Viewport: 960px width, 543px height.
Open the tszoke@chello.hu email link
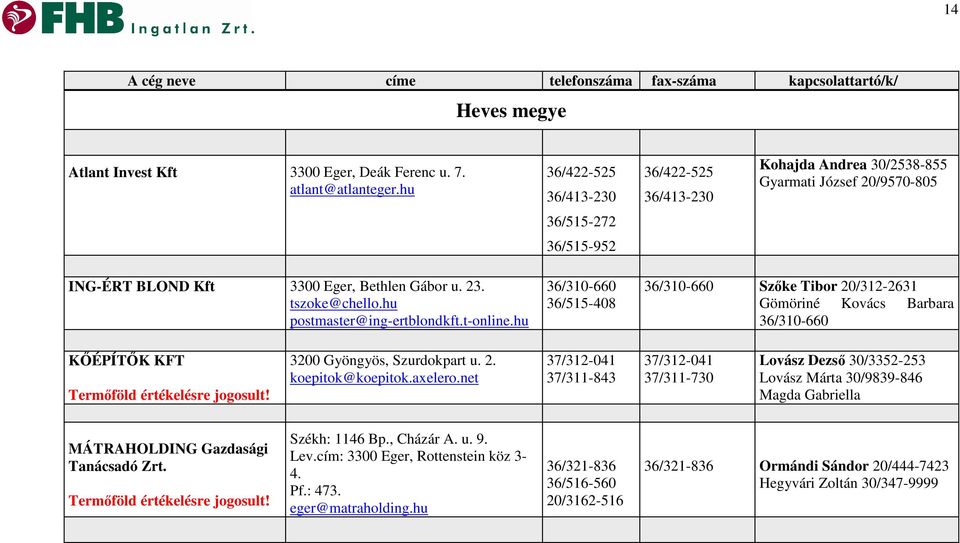[x=343, y=303]
